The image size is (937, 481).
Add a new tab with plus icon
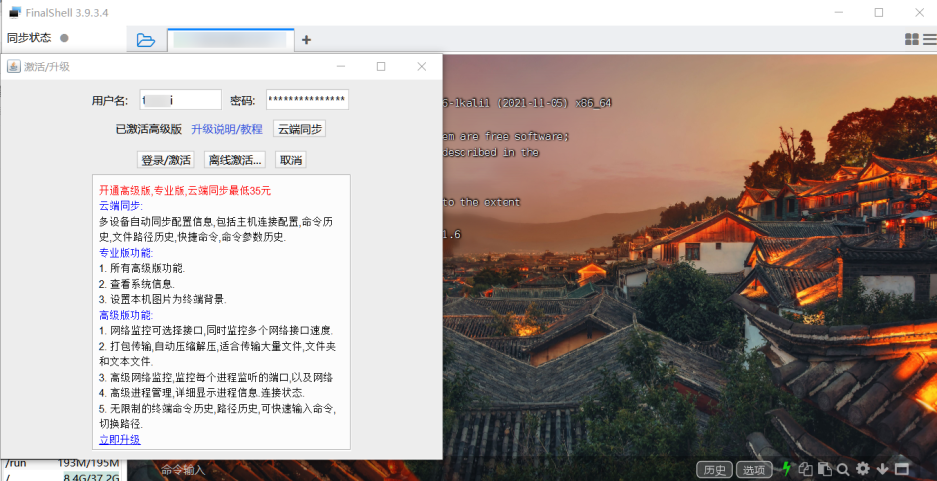(x=307, y=40)
